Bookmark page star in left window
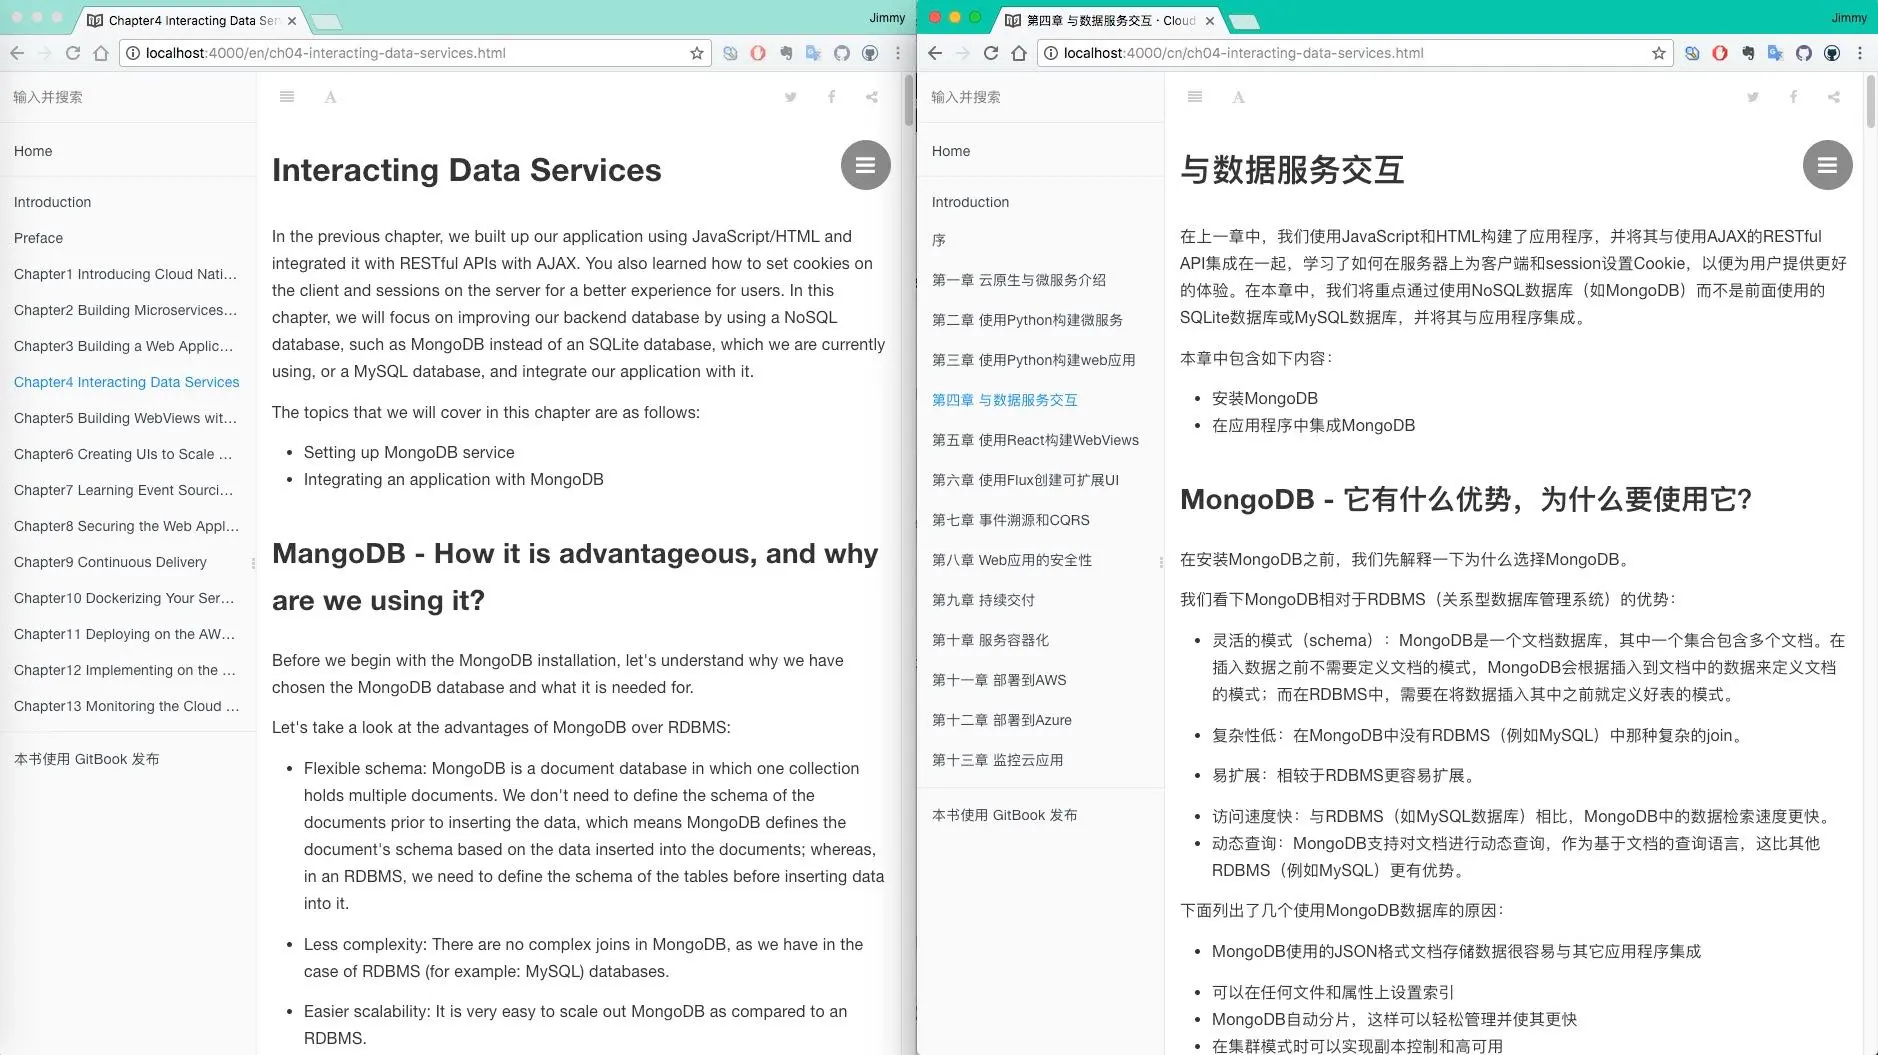 697,53
